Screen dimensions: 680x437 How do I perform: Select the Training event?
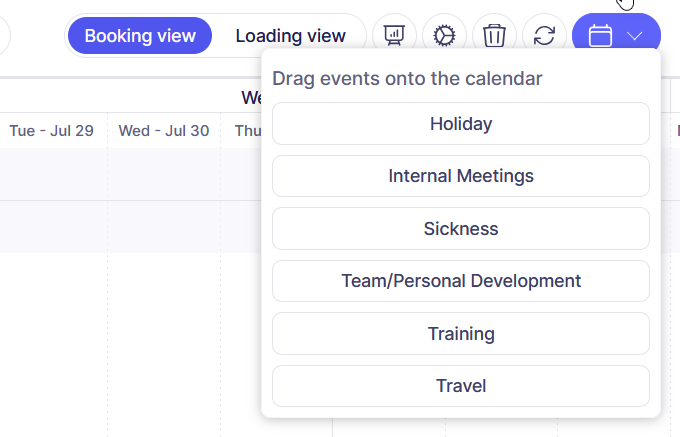click(461, 334)
